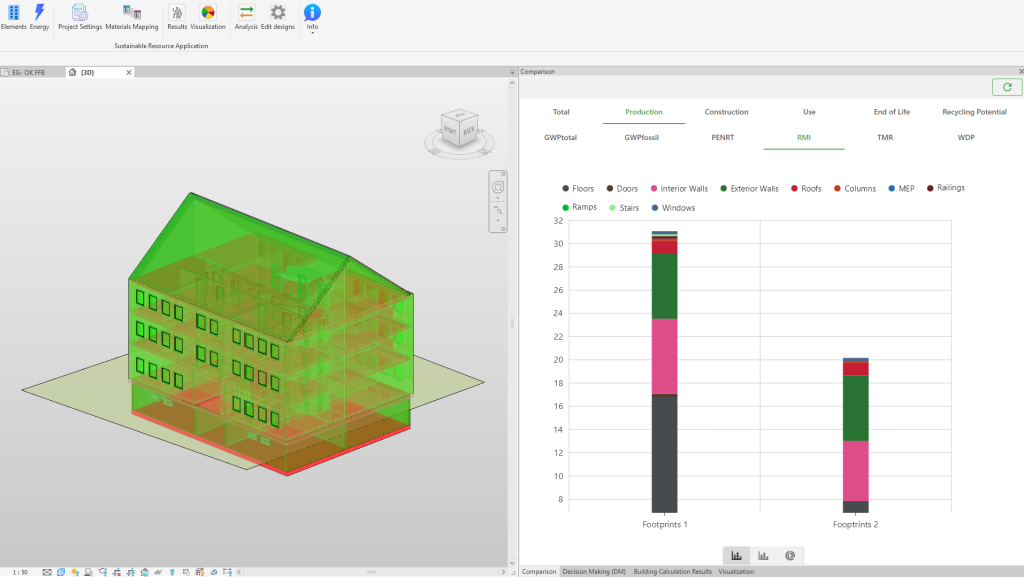This screenshot has height=577, width=1024.
Task: Open the Decision Making (DM) bottom tab
Action: pos(594,572)
